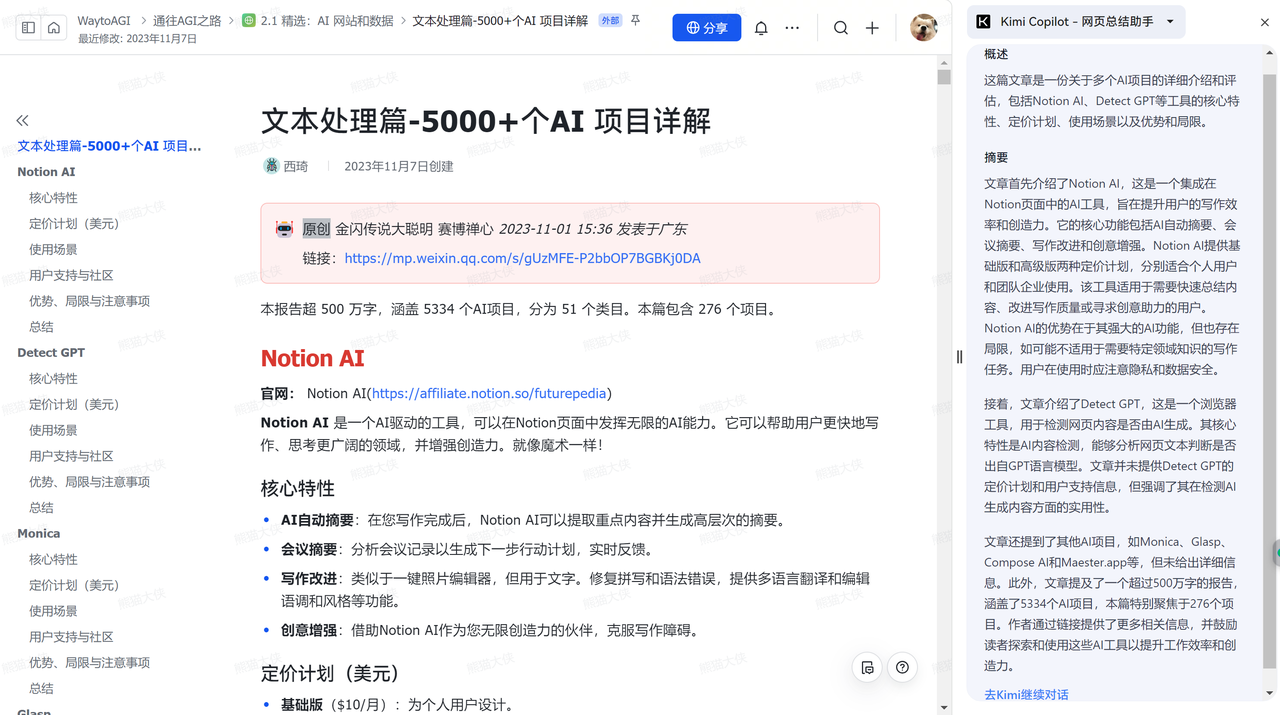Click the robot emoji in pink callout
Image resolution: width=1280 pixels, height=715 pixels.
tap(285, 229)
